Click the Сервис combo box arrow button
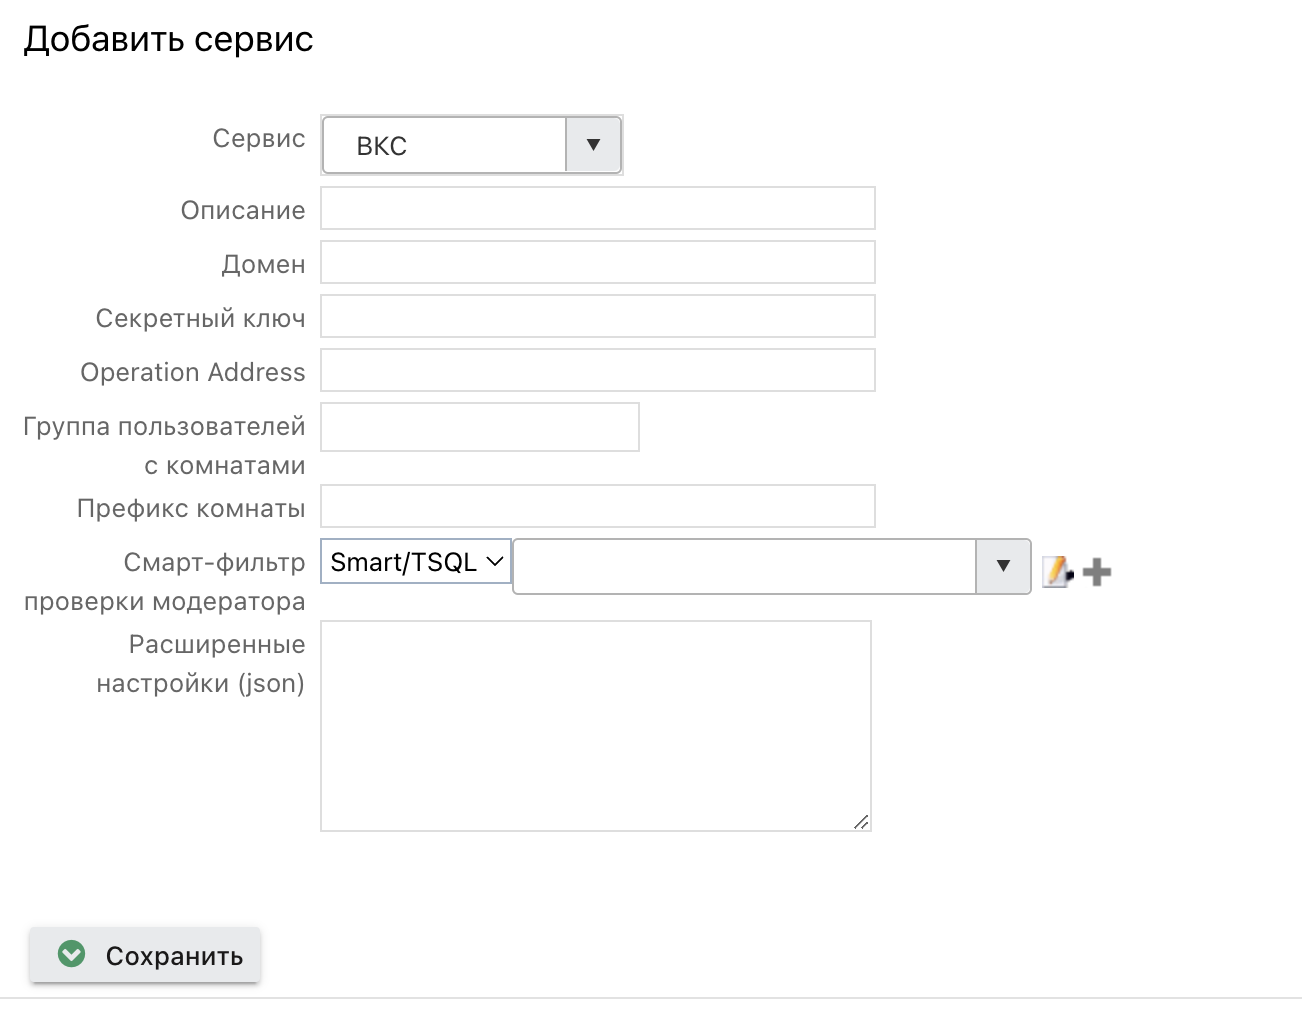 pos(593,145)
